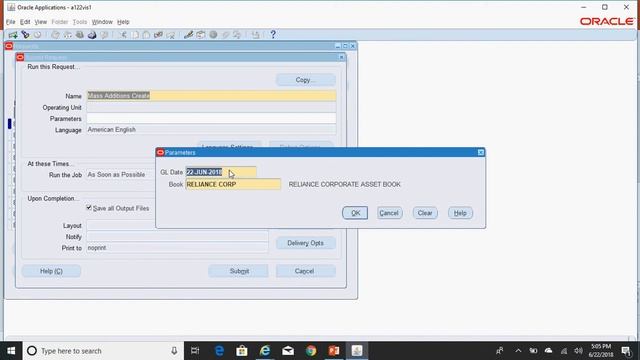Open the Edit menu
640x360 pixels.
[25, 22]
